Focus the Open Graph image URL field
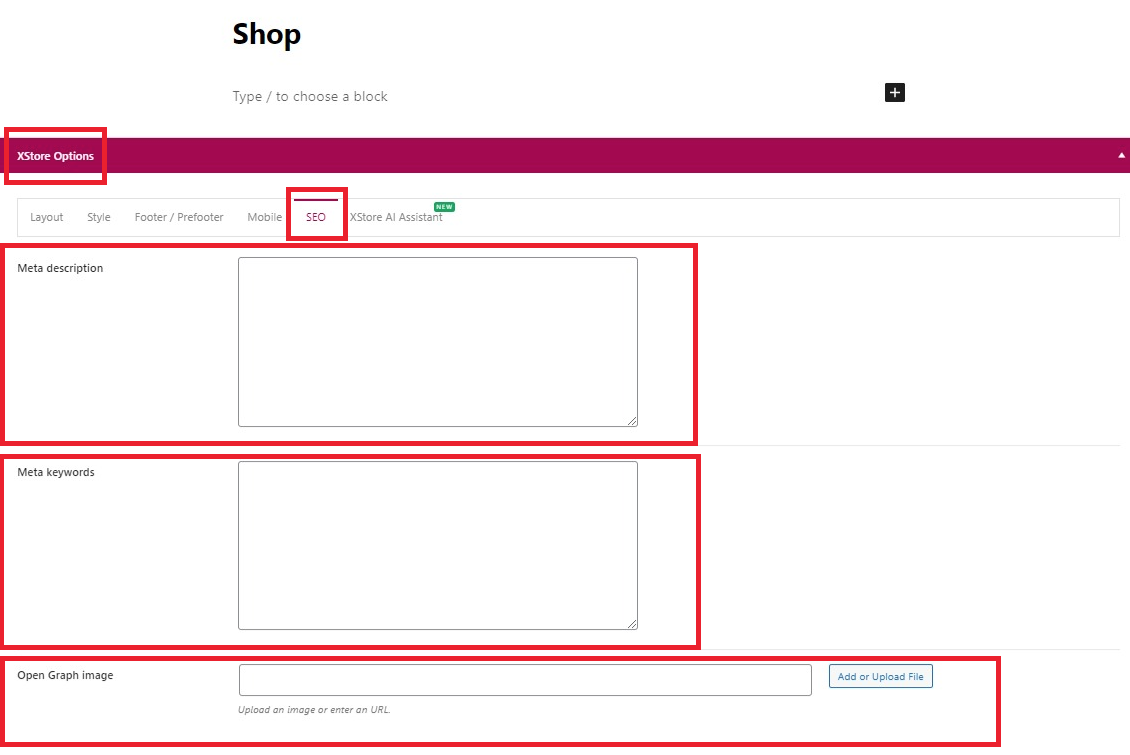Screen dimensions: 1130x755 [x=525, y=680]
